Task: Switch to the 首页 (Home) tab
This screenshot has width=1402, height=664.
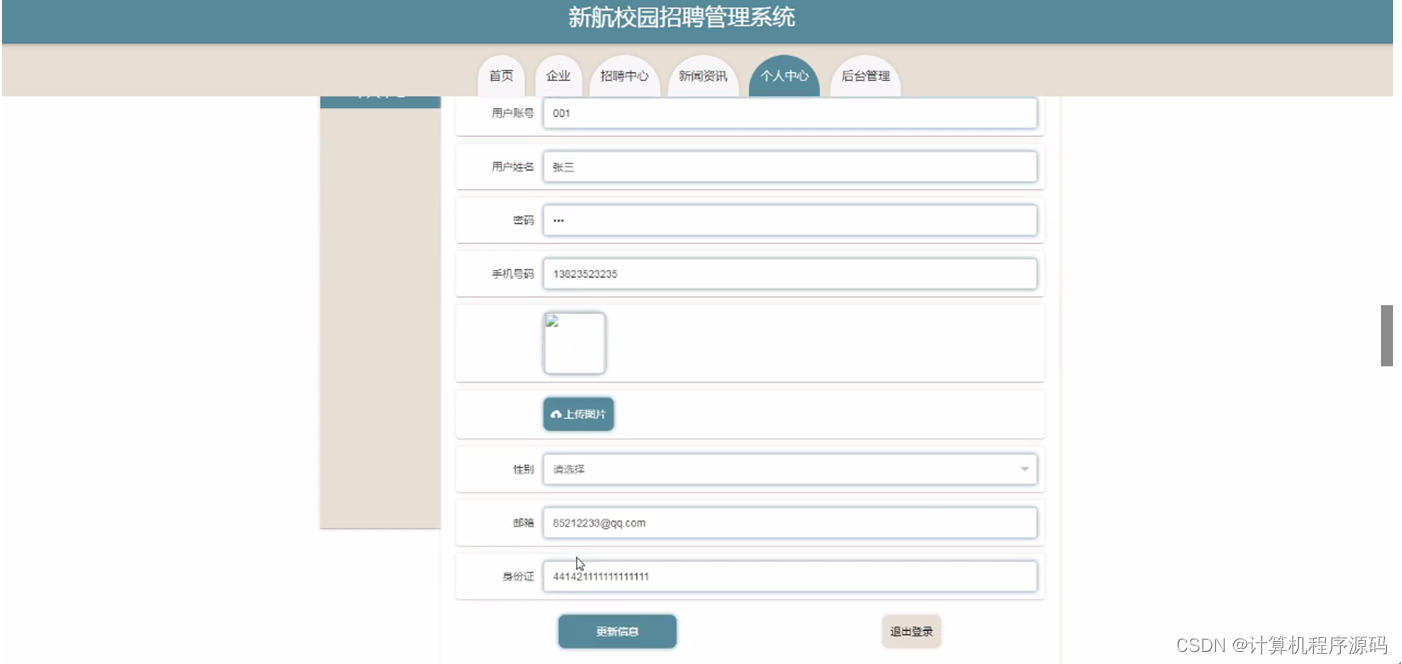Action: [x=500, y=75]
